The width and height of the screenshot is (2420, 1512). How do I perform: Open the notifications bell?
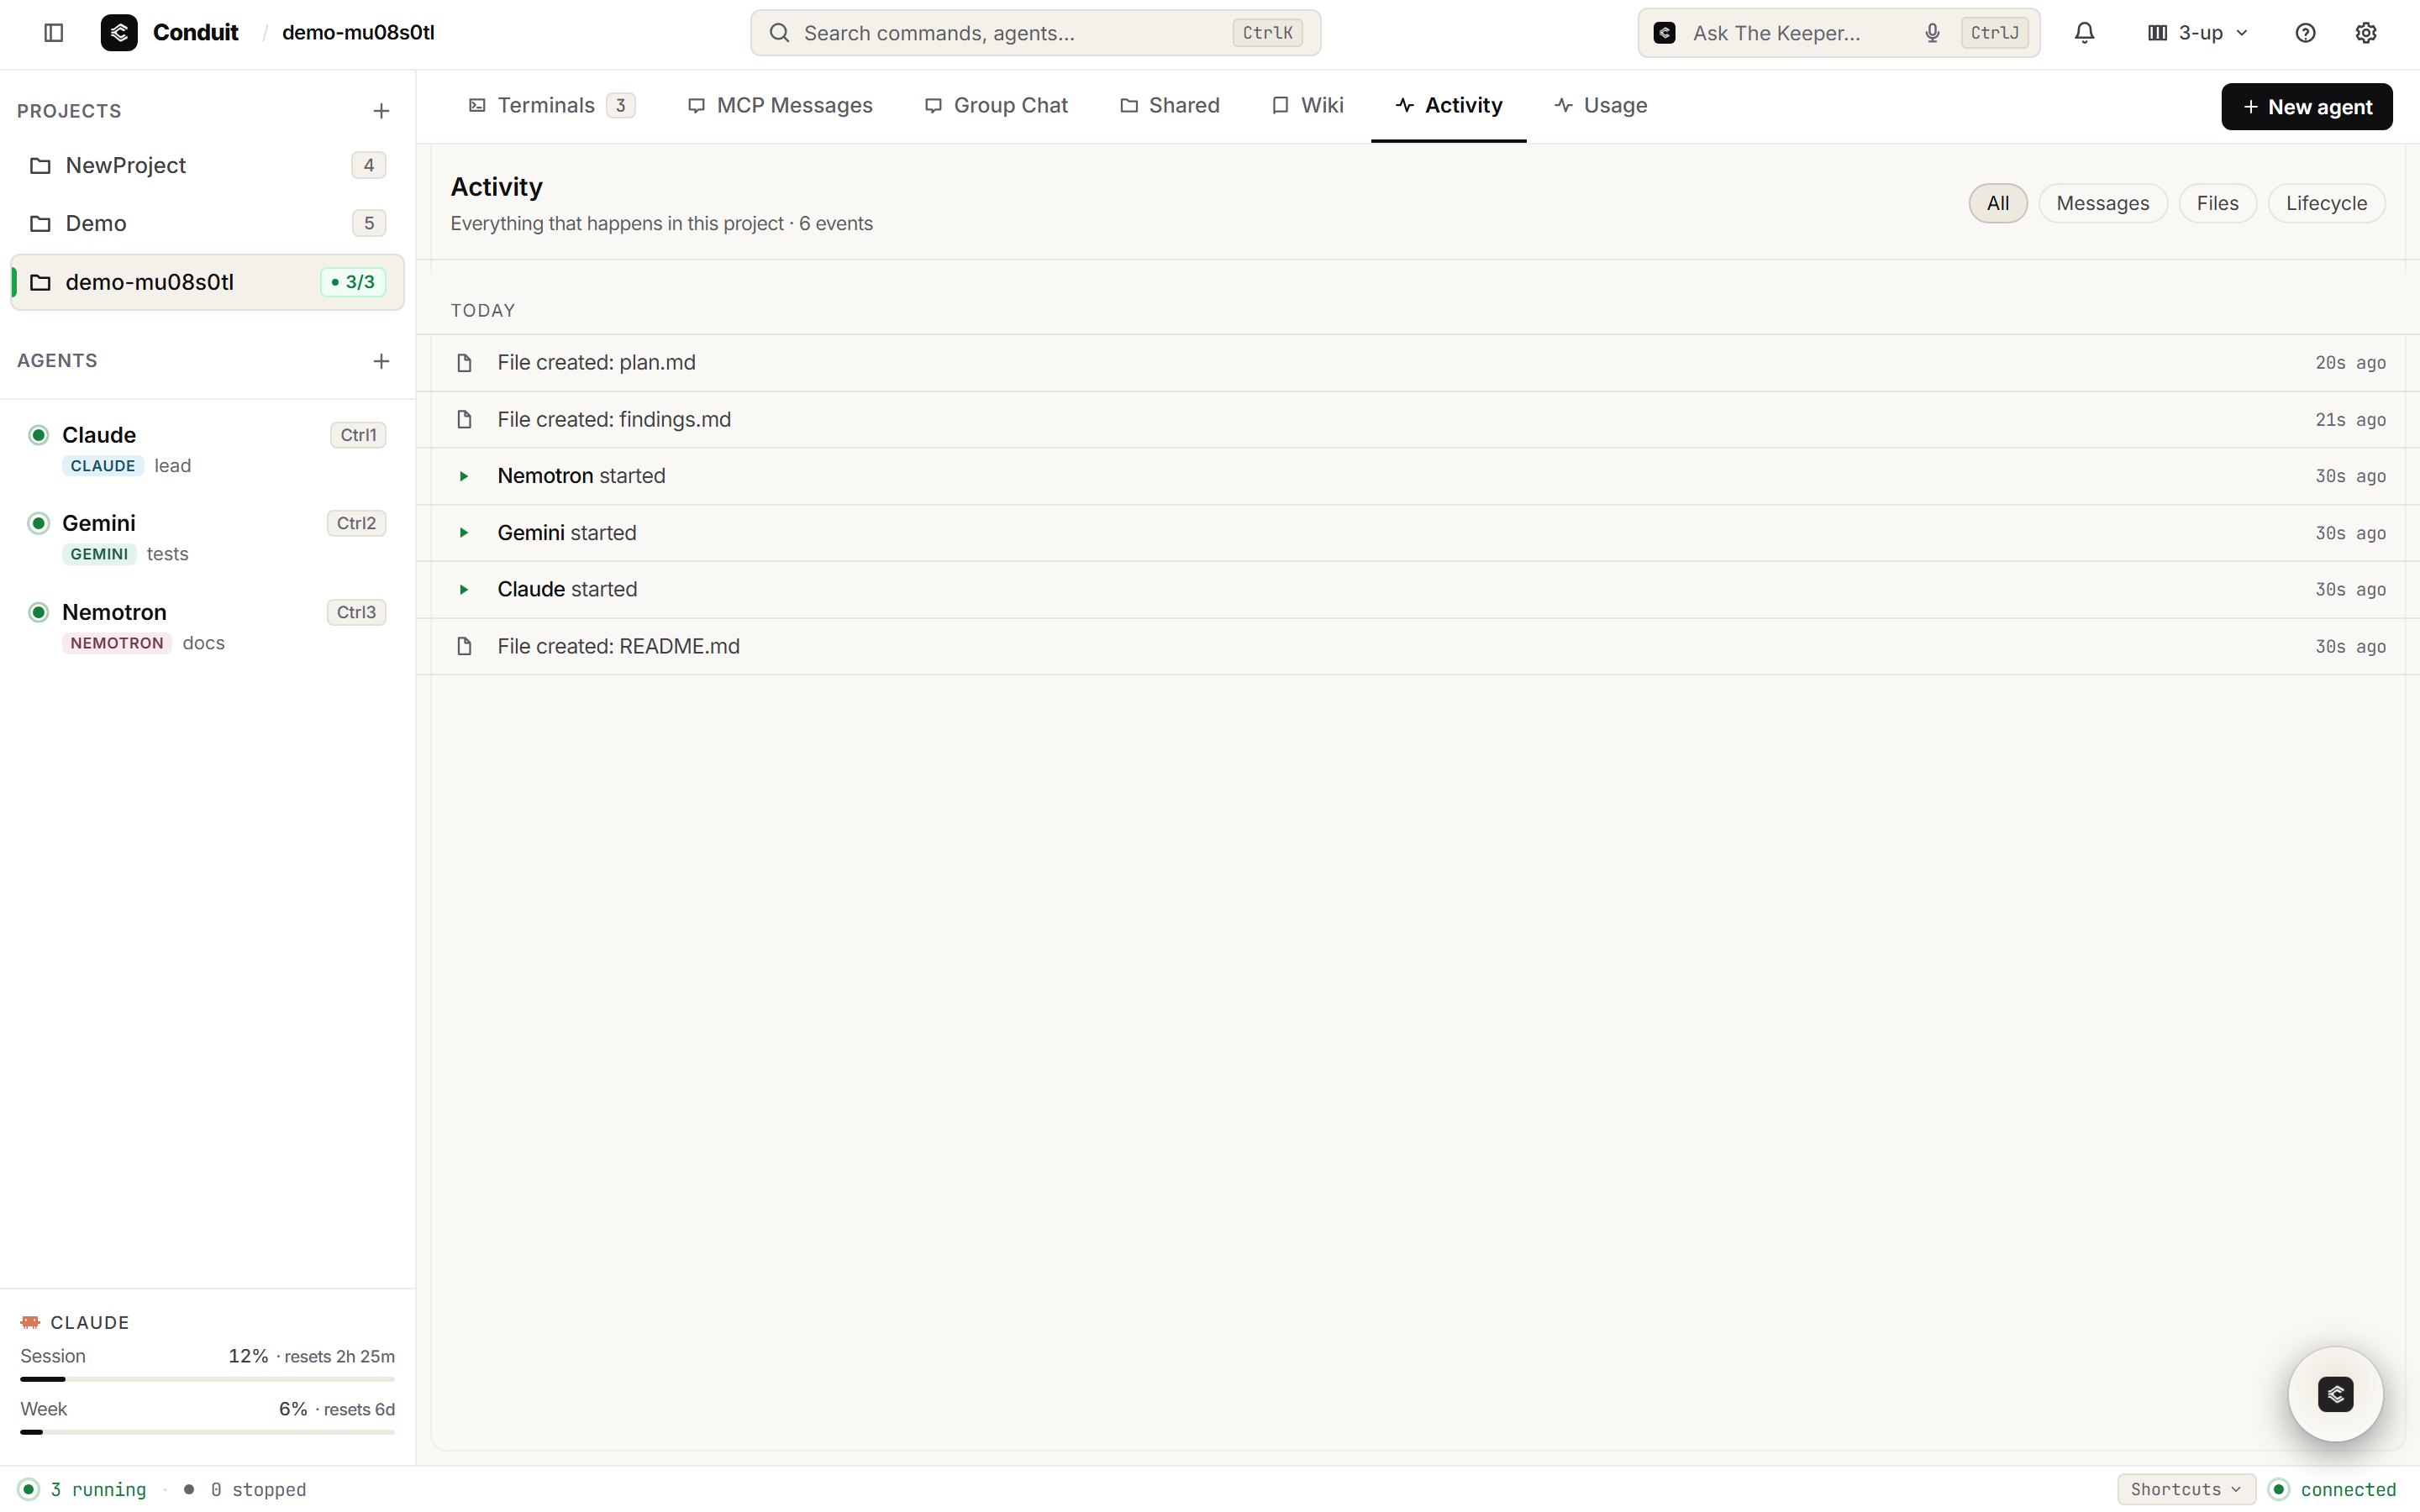tap(2084, 33)
